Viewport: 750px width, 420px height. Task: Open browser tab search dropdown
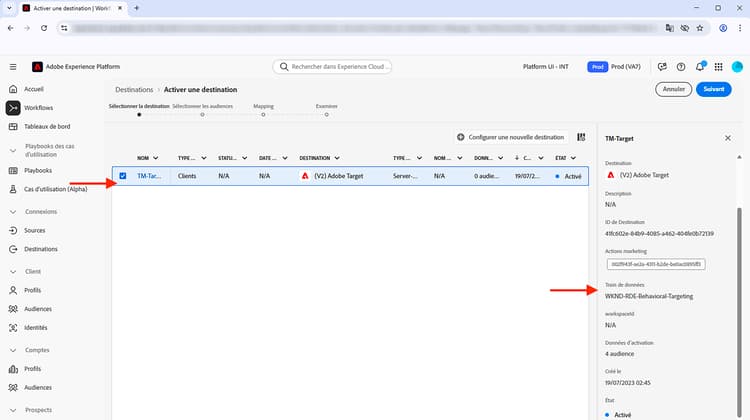[9, 8]
